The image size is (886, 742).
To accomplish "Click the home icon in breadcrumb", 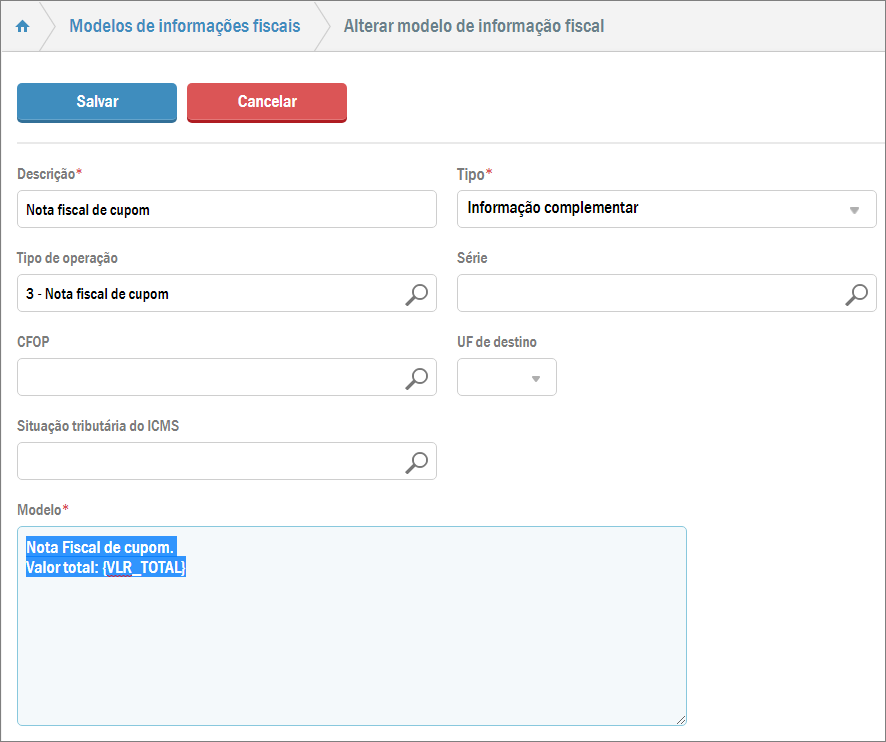I will tap(23, 26).
